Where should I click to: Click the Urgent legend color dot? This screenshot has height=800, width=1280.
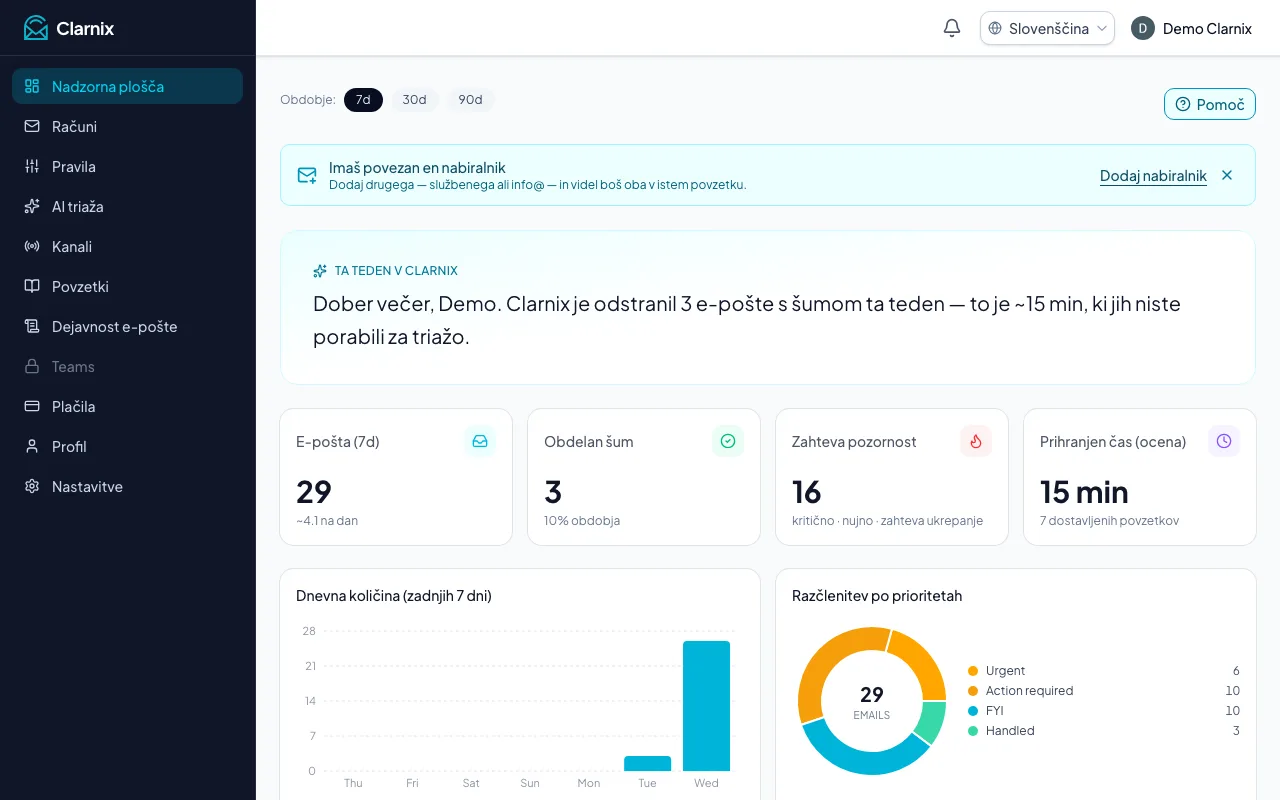[x=973, y=671]
